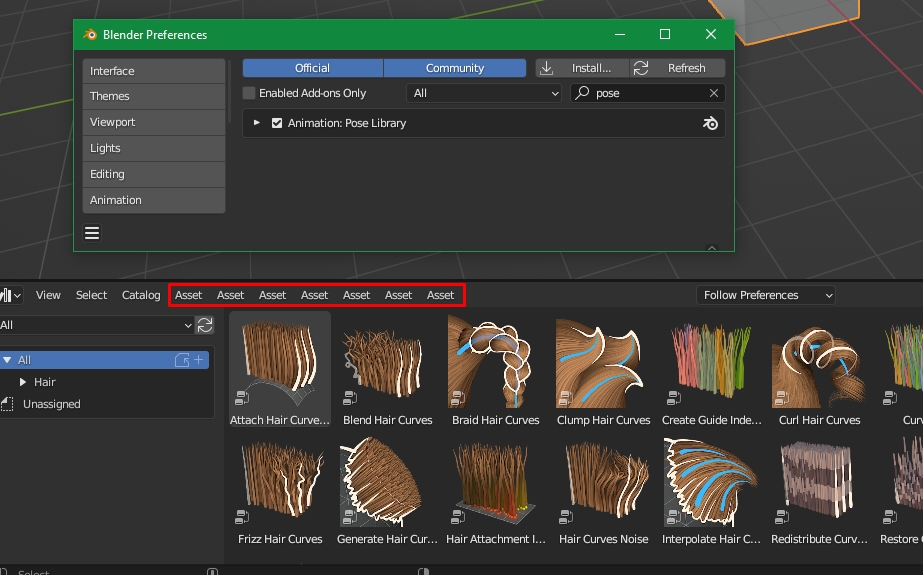This screenshot has height=575, width=923.
Task: Click the Install add-on button
Action: [x=582, y=68]
